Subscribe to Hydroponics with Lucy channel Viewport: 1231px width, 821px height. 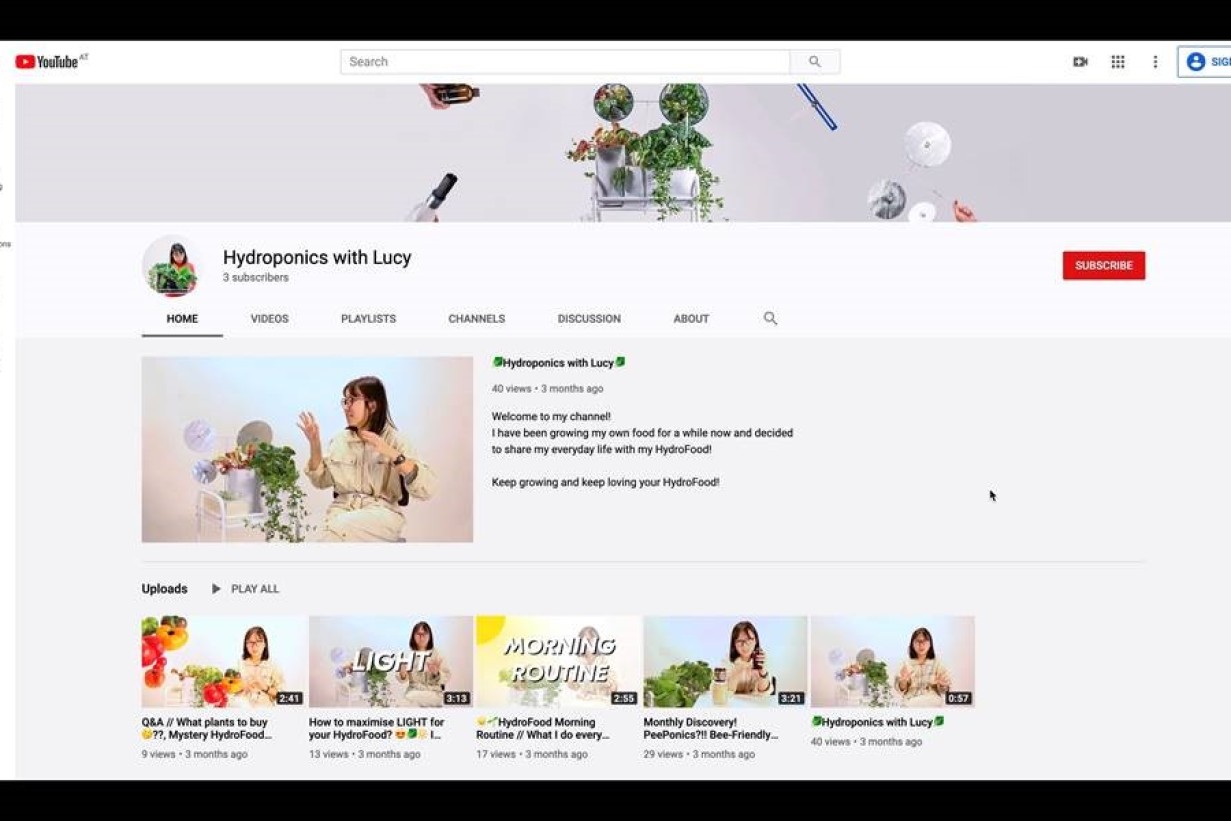click(x=1103, y=266)
